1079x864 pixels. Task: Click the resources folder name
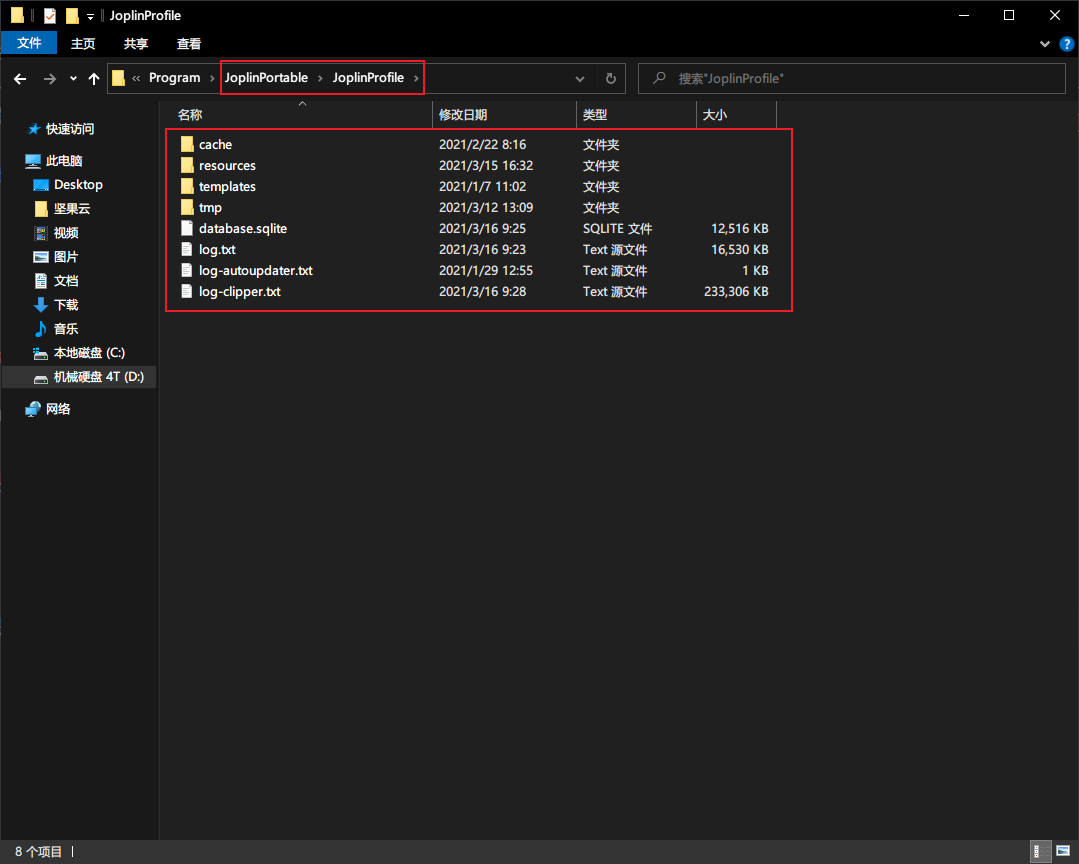click(227, 166)
